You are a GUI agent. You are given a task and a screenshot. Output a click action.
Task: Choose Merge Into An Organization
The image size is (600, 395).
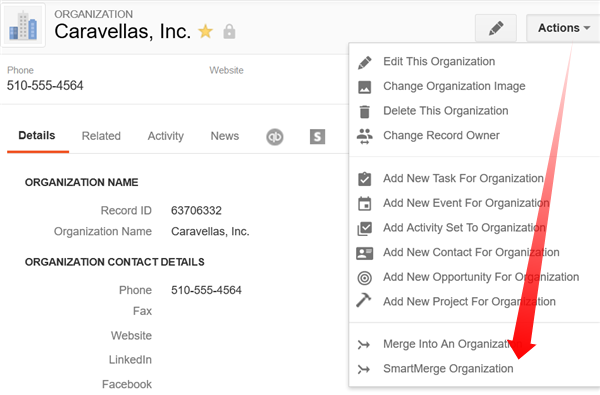[453, 344]
